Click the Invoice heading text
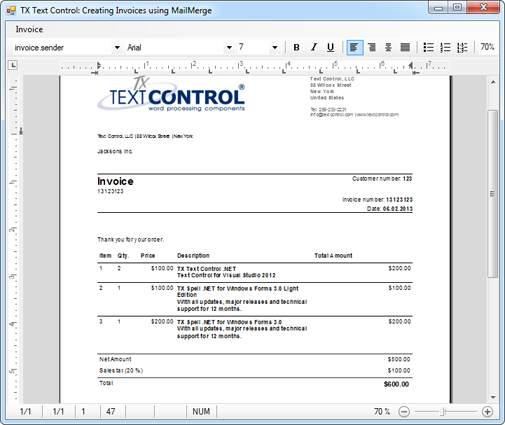This screenshot has width=505, height=425. pyautogui.click(x=115, y=181)
